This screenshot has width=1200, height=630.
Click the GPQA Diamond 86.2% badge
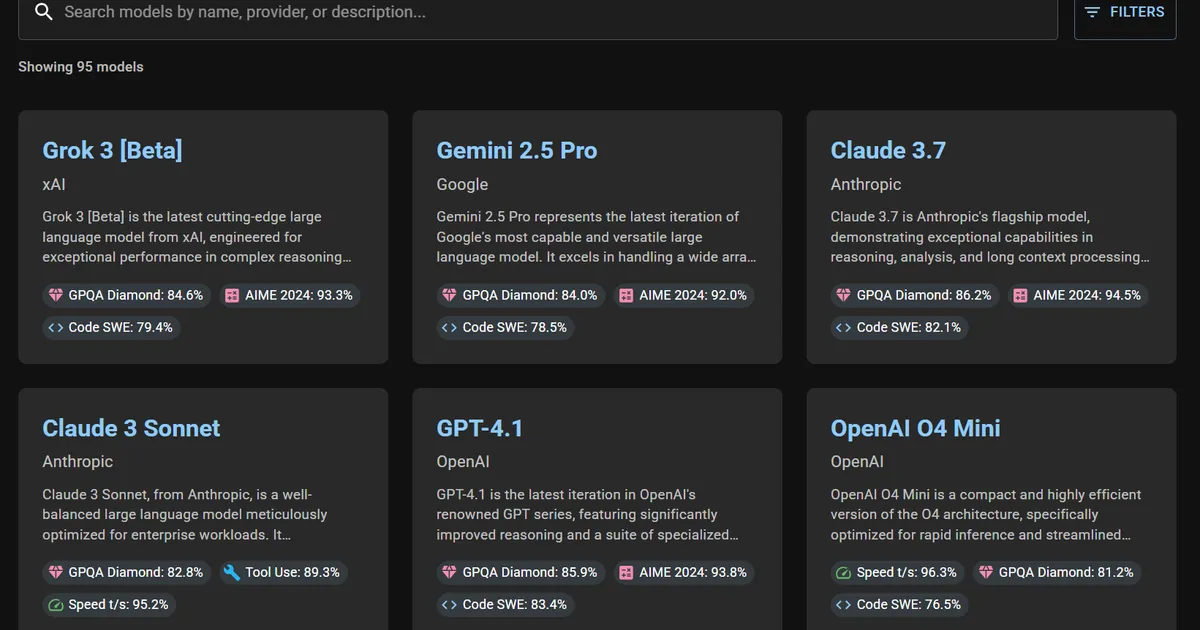(x=914, y=296)
